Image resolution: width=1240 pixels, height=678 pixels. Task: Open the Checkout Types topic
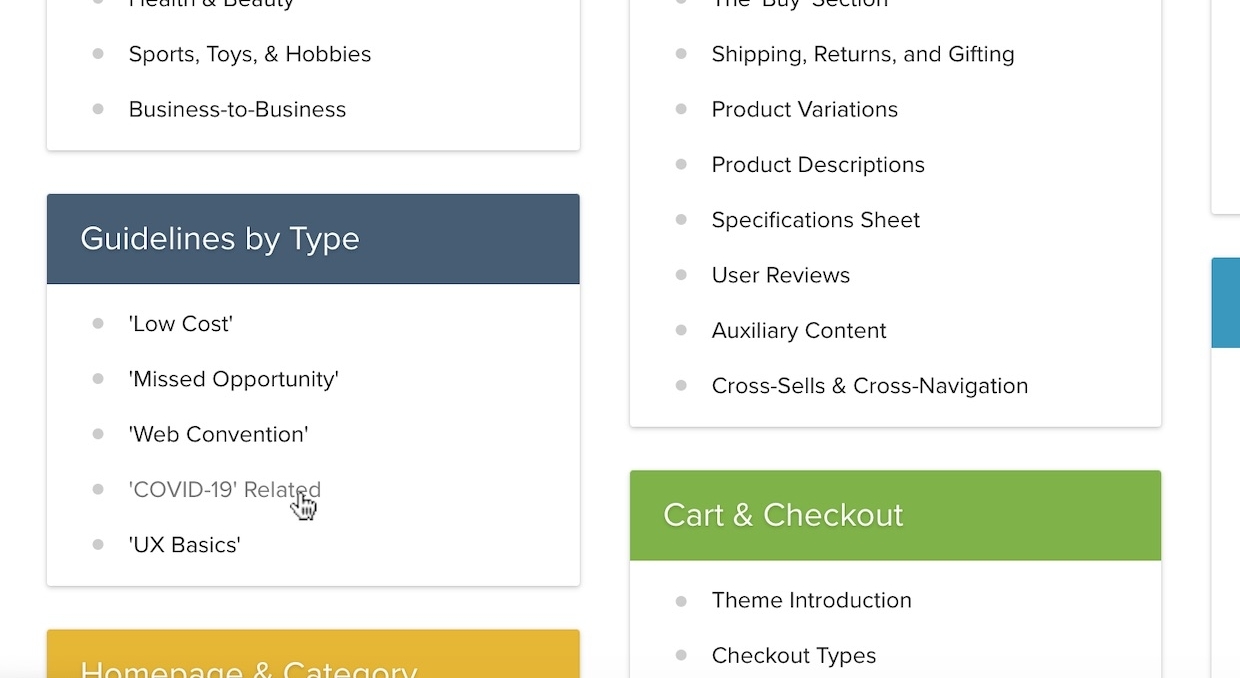point(794,656)
